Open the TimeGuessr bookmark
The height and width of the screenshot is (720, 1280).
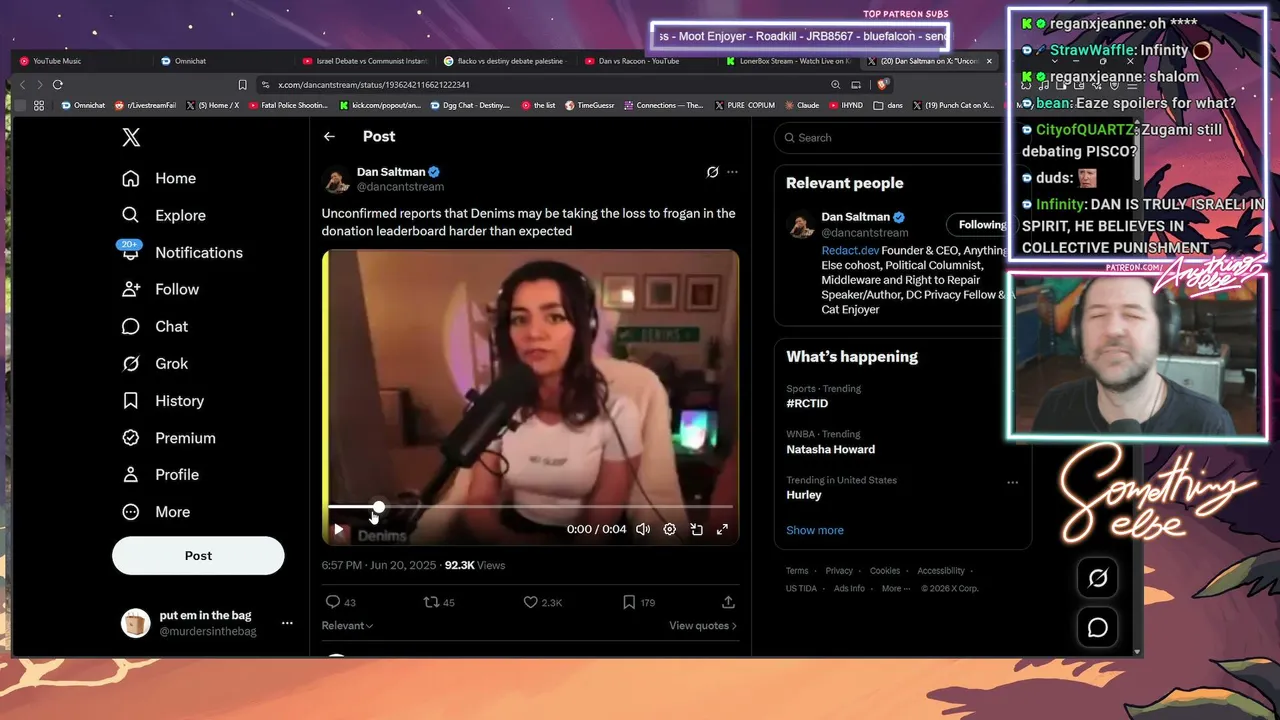pyautogui.click(x=591, y=105)
